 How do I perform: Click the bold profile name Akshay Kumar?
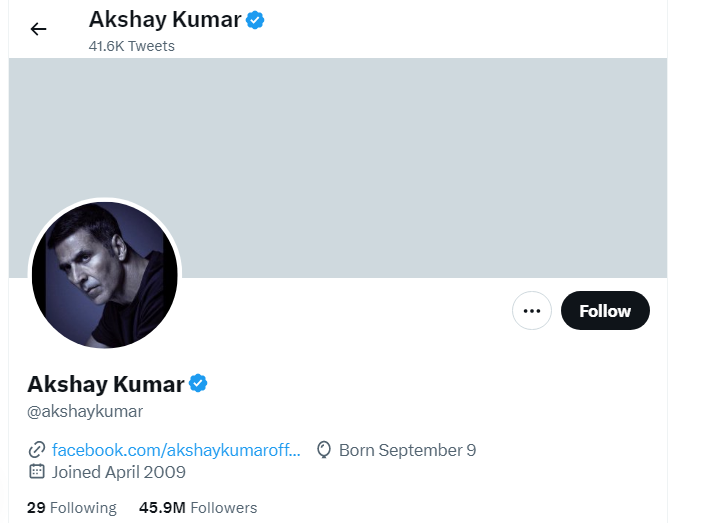(x=106, y=384)
